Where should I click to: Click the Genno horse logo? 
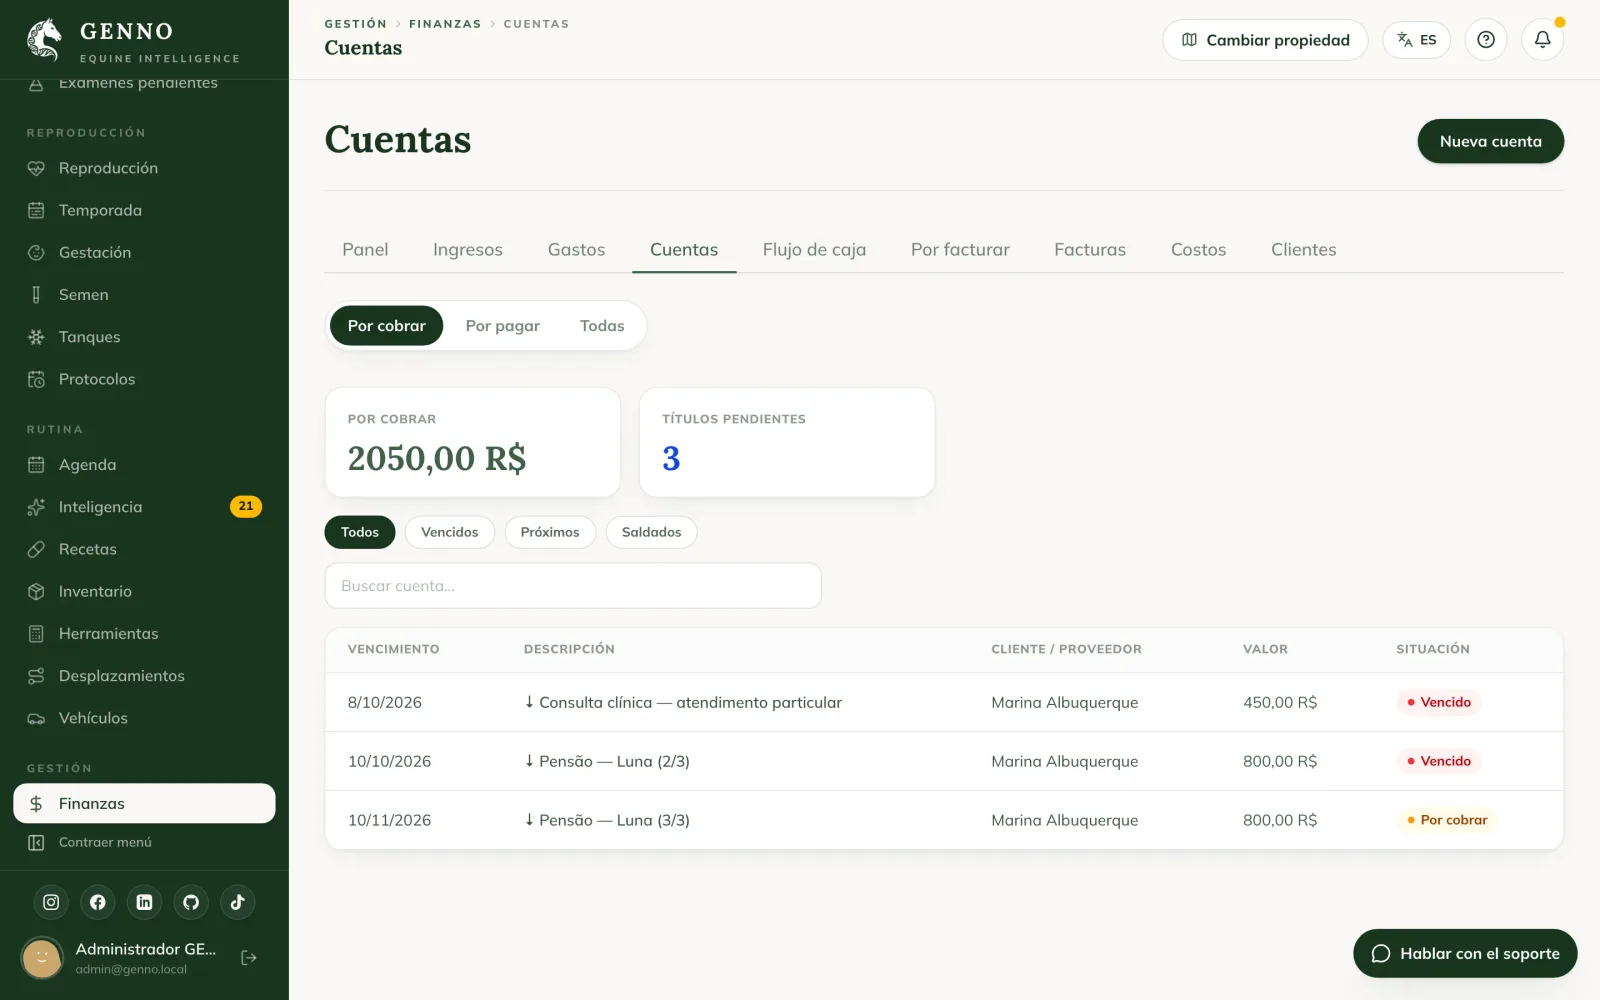pyautogui.click(x=44, y=39)
